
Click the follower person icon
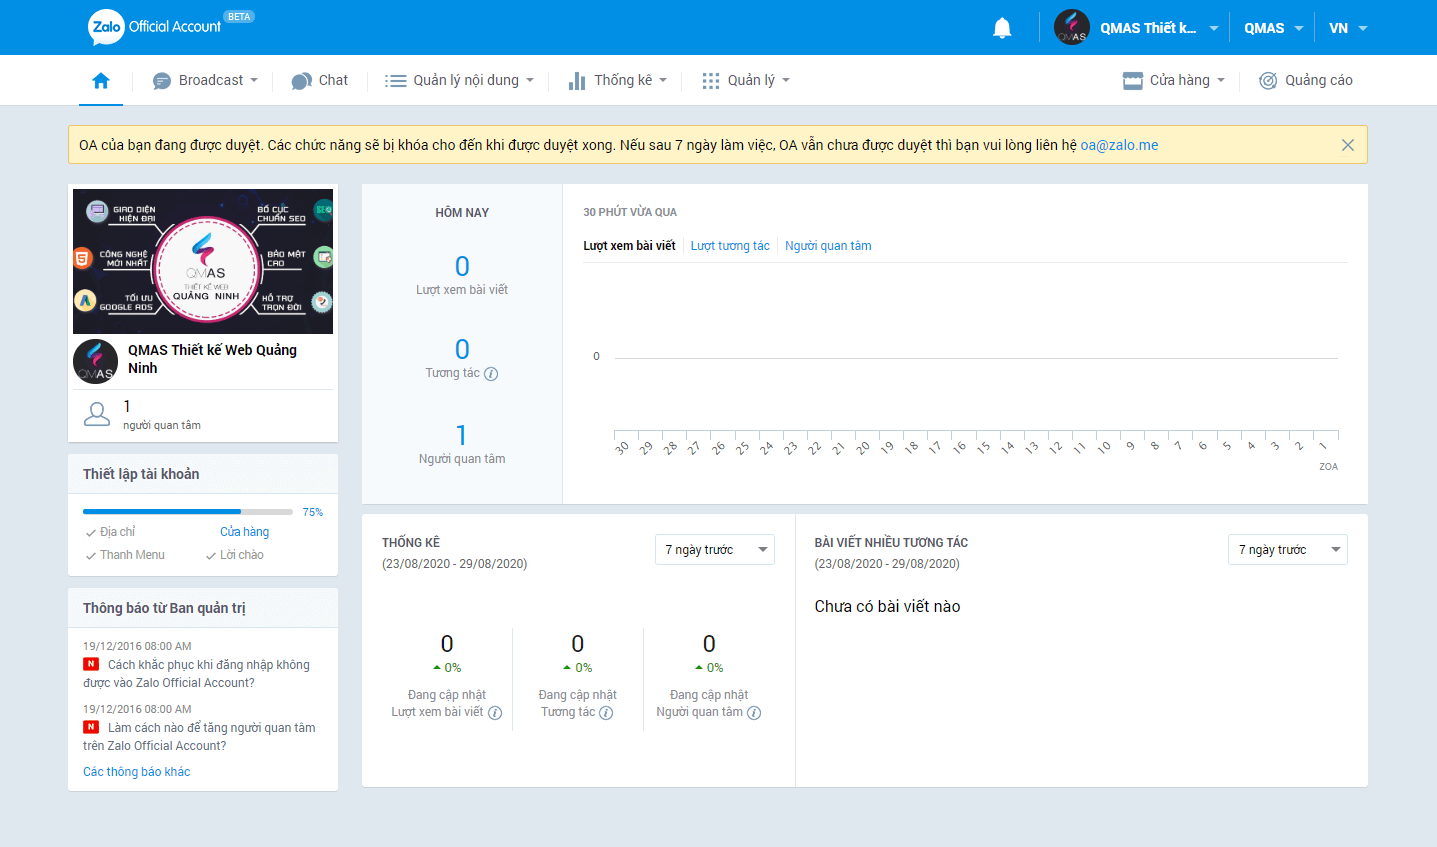click(97, 414)
